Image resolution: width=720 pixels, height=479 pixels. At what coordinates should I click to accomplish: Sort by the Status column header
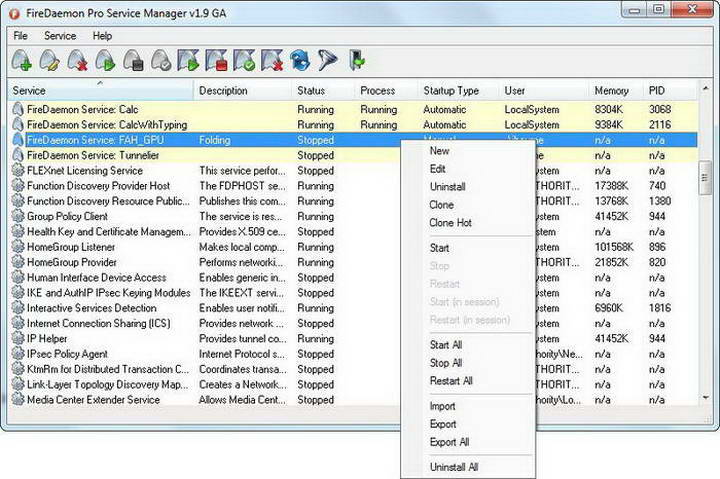[x=323, y=90]
